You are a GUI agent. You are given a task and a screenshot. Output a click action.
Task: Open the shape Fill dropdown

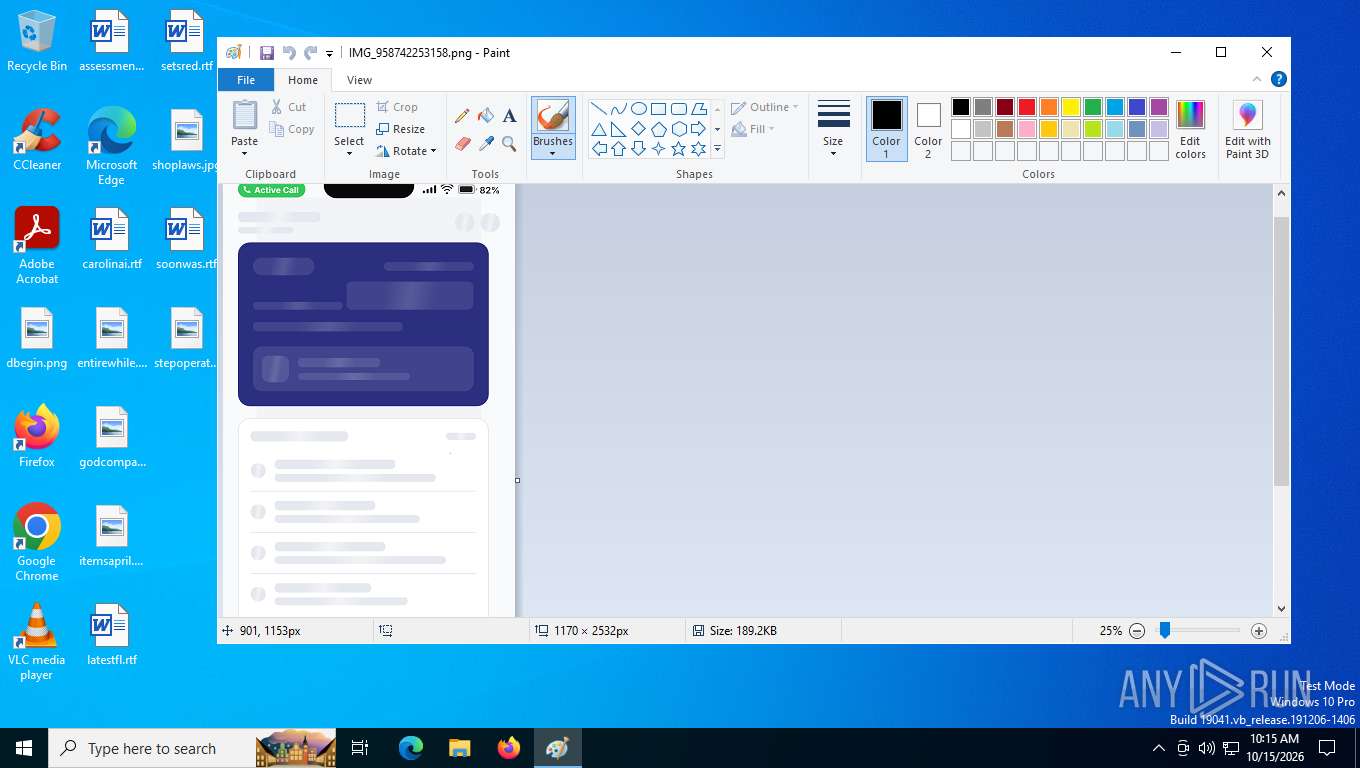(x=754, y=129)
